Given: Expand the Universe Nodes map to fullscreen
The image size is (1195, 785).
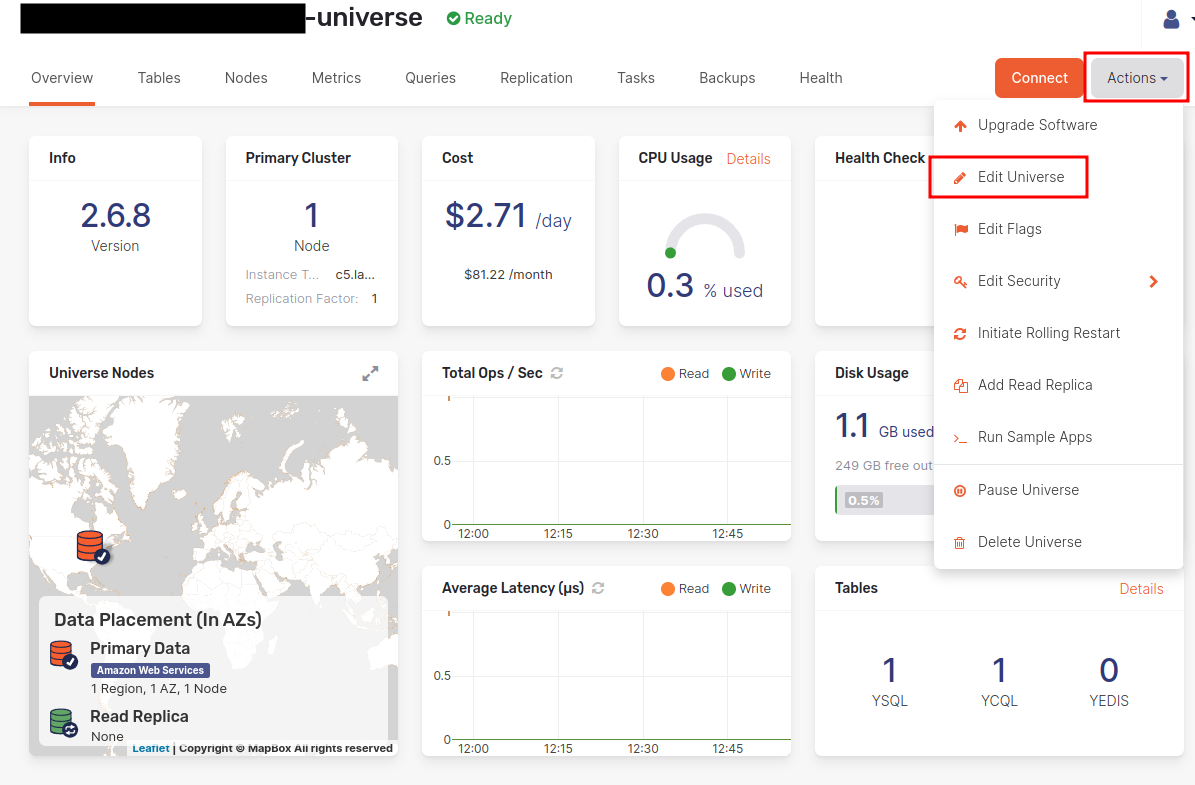Looking at the screenshot, I should (x=370, y=373).
